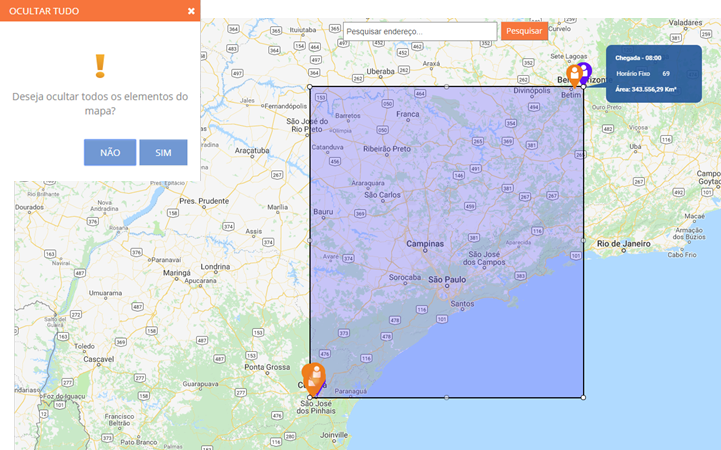Click the Guarapuava map label
The width and height of the screenshot is (721, 450).
200,384
